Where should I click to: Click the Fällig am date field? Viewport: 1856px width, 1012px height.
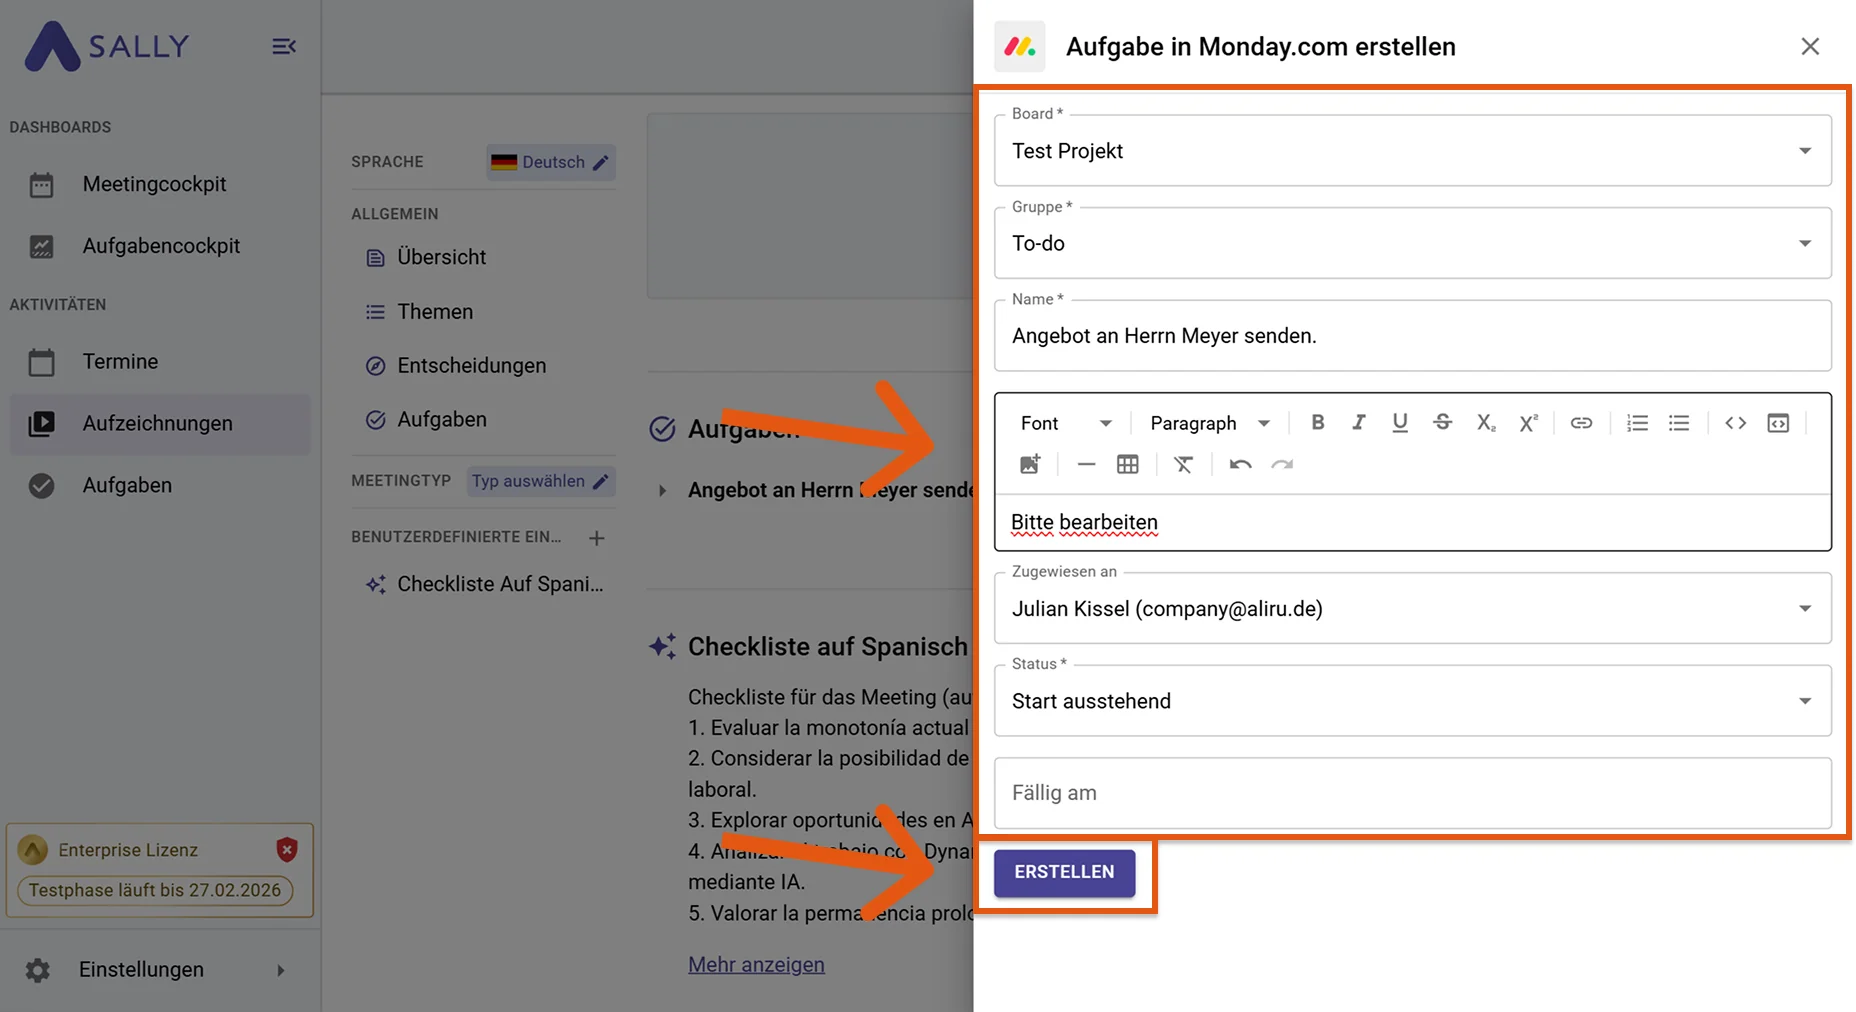click(1413, 793)
